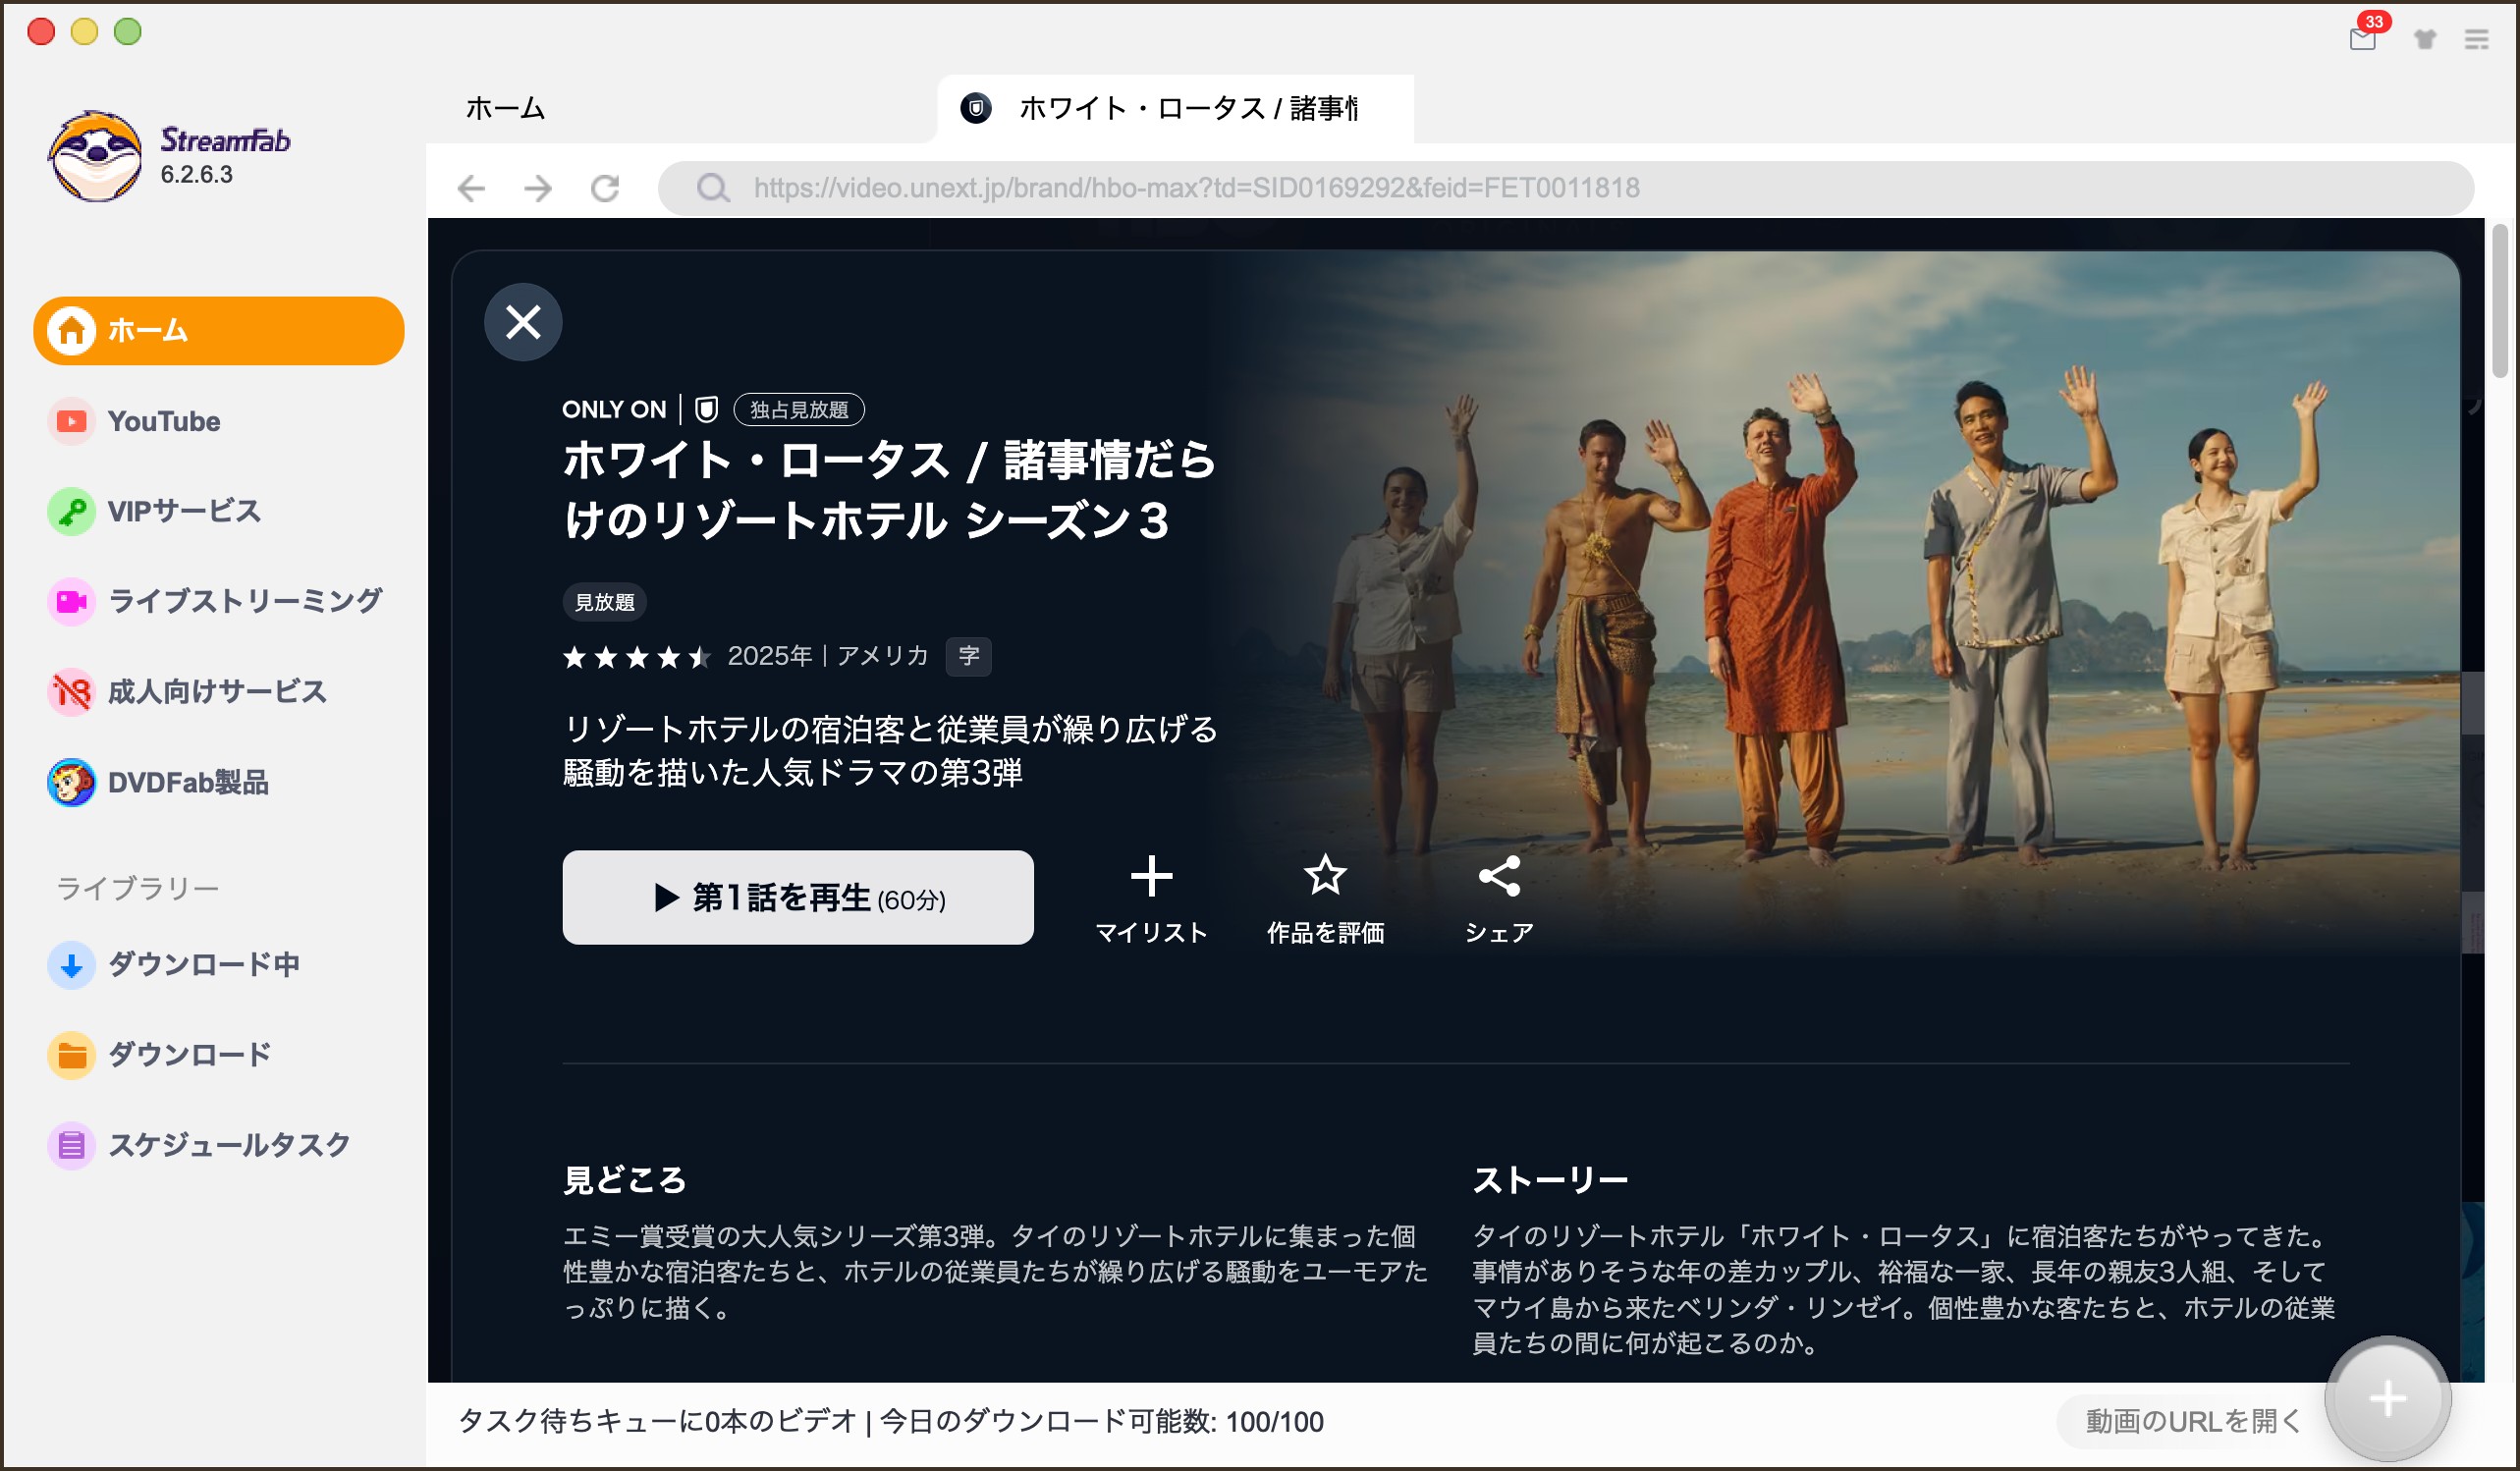Open the YouTube downloader section
The height and width of the screenshot is (1471, 2520).
point(163,421)
